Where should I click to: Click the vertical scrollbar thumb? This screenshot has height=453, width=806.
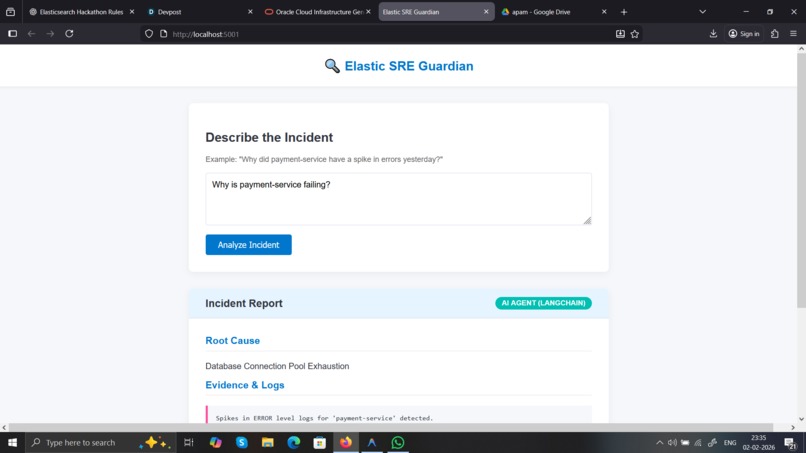(x=801, y=180)
